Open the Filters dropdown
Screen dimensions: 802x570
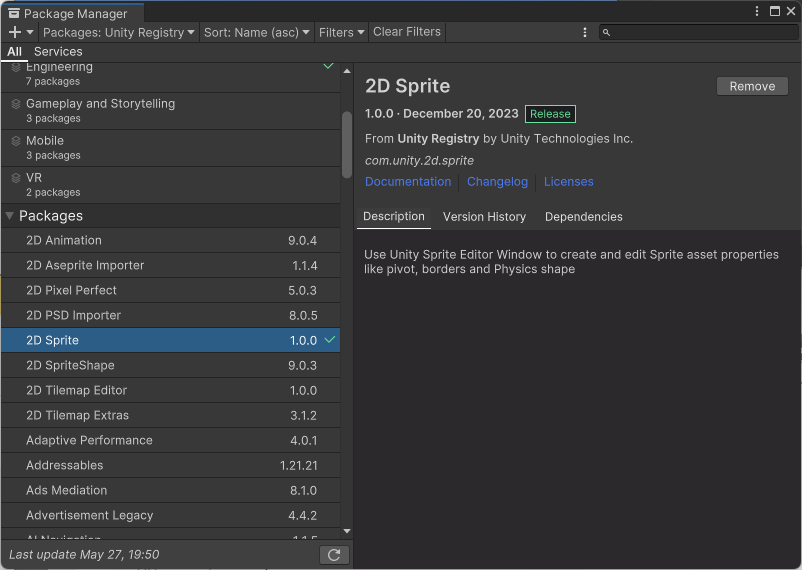[341, 32]
